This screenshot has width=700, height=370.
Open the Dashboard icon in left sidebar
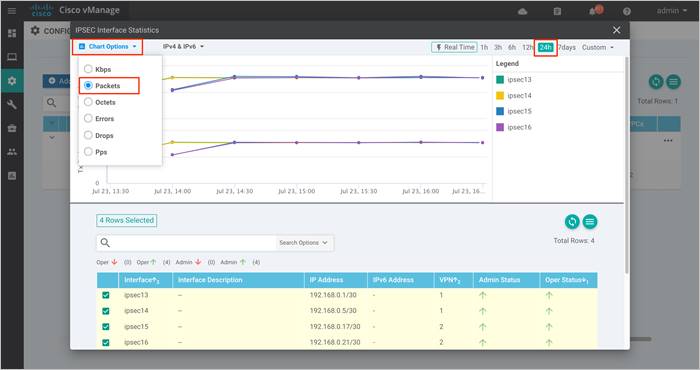[12, 33]
